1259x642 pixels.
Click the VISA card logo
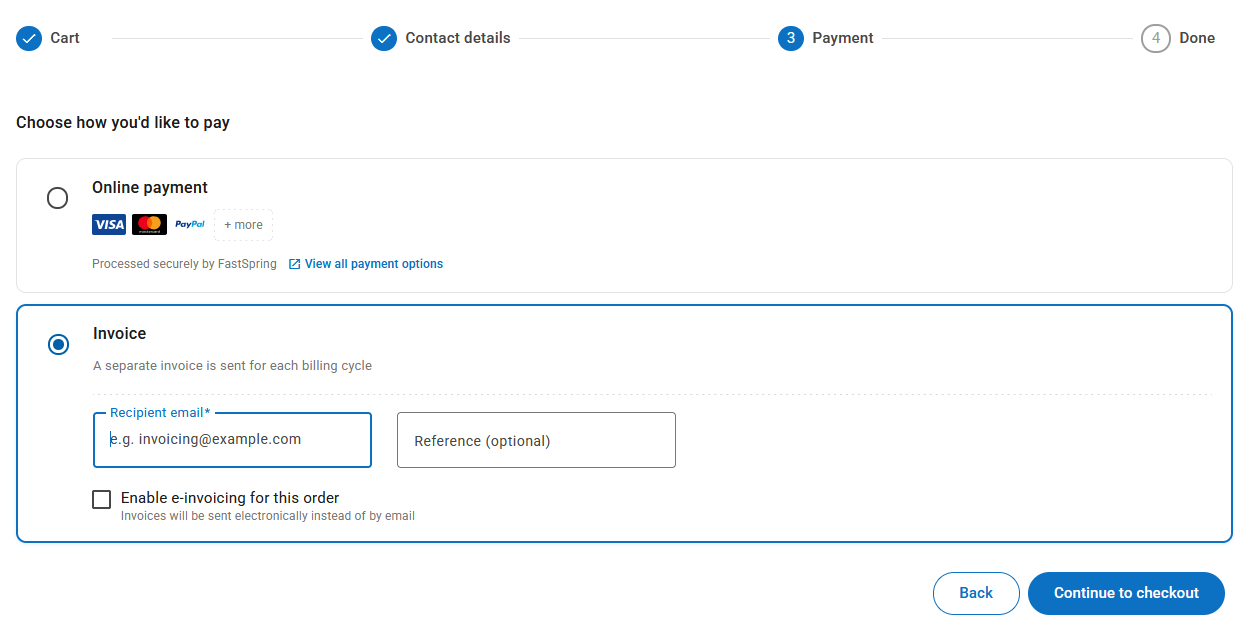coord(109,225)
